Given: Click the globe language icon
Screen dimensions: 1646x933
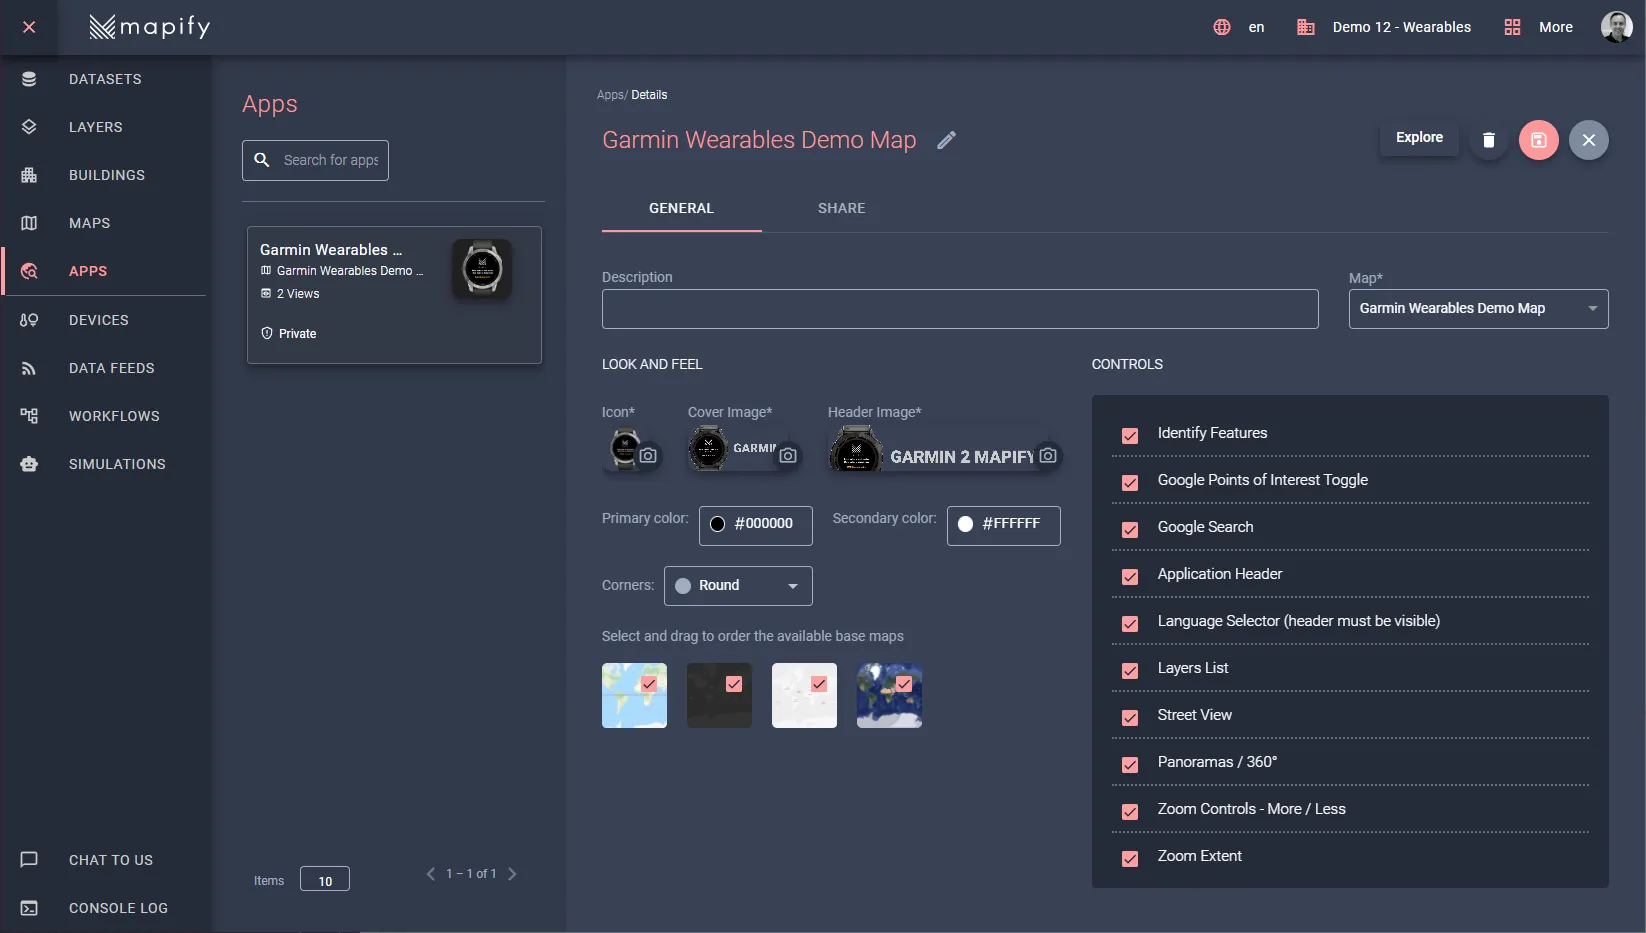Looking at the screenshot, I should pyautogui.click(x=1222, y=27).
